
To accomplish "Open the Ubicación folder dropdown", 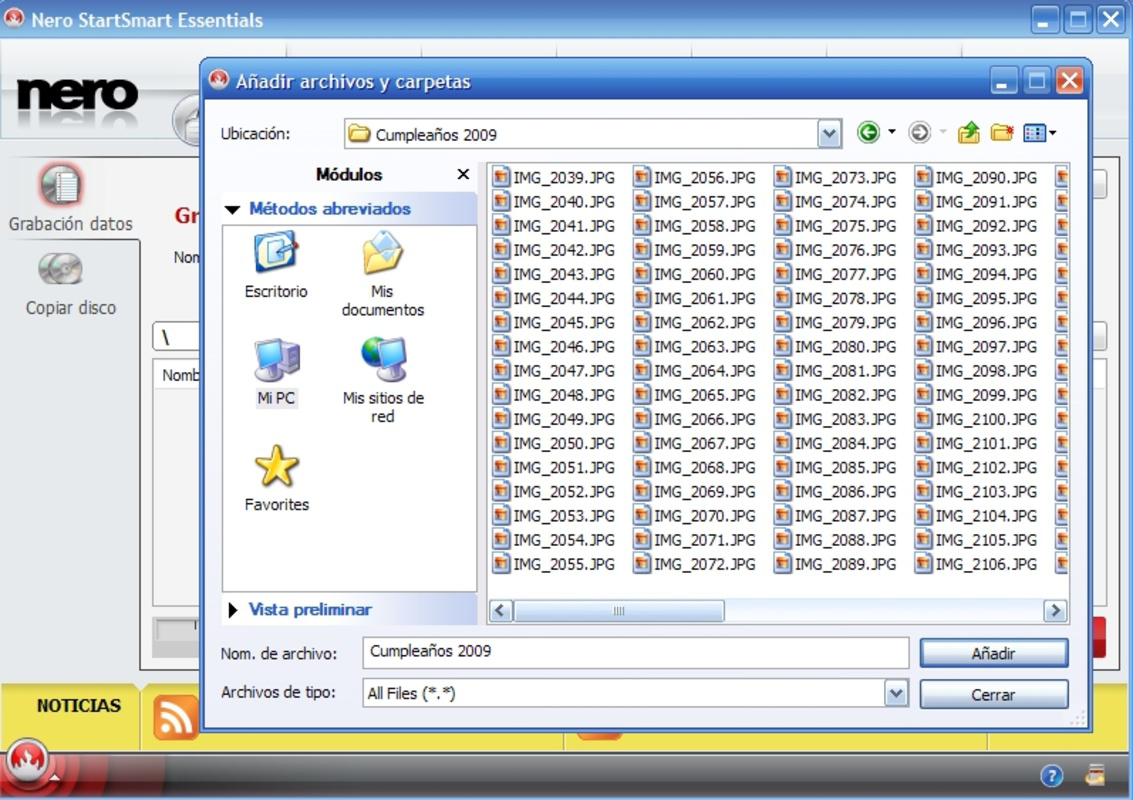I will click(829, 131).
